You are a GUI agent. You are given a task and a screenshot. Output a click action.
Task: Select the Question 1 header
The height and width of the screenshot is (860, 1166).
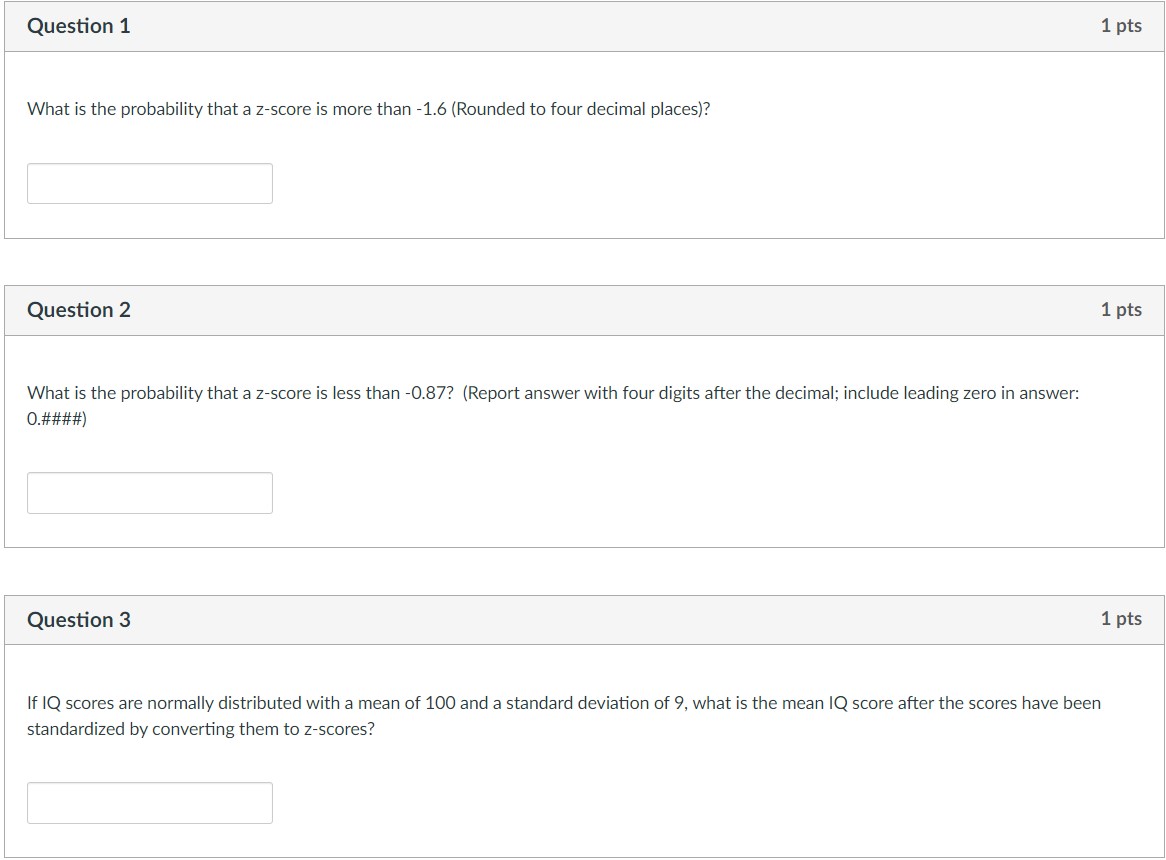pyautogui.click(x=78, y=26)
